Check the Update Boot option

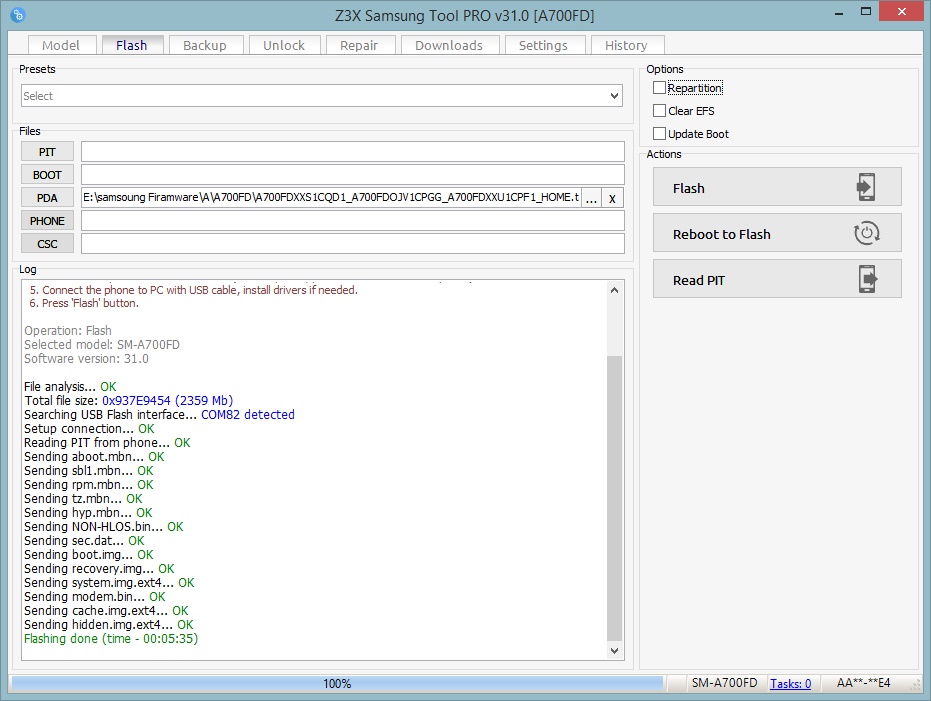(659, 134)
